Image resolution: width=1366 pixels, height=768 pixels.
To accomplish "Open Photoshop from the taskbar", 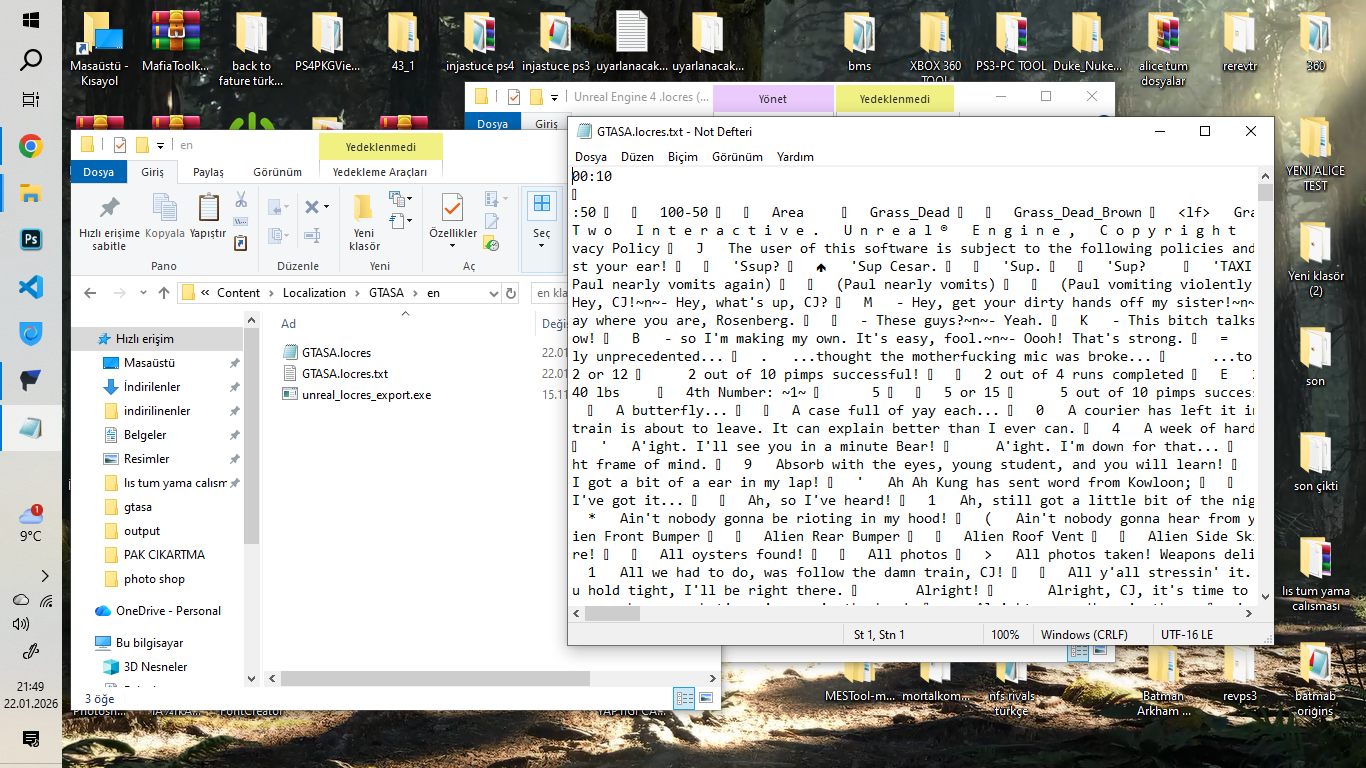I will (30, 239).
